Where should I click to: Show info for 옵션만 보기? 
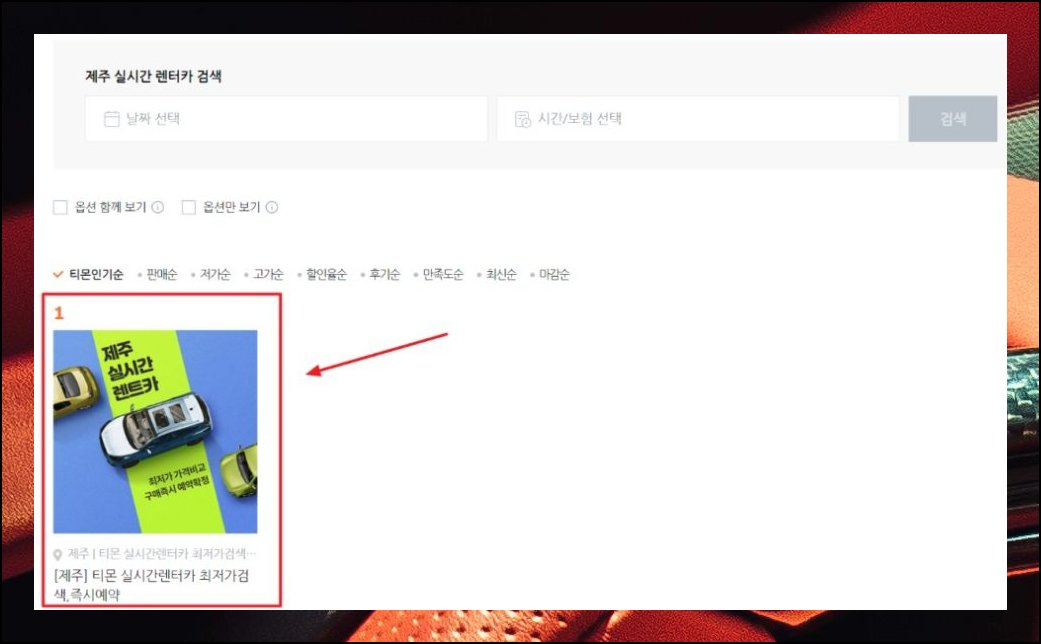pos(272,207)
